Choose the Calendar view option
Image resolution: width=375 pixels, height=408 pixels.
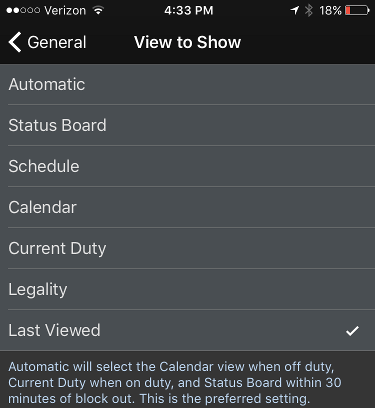(187, 207)
